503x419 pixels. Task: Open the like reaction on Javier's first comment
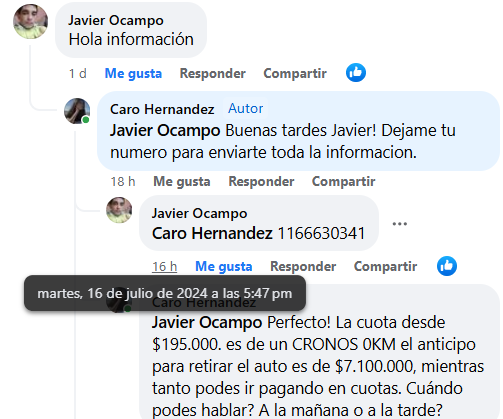coord(356,73)
